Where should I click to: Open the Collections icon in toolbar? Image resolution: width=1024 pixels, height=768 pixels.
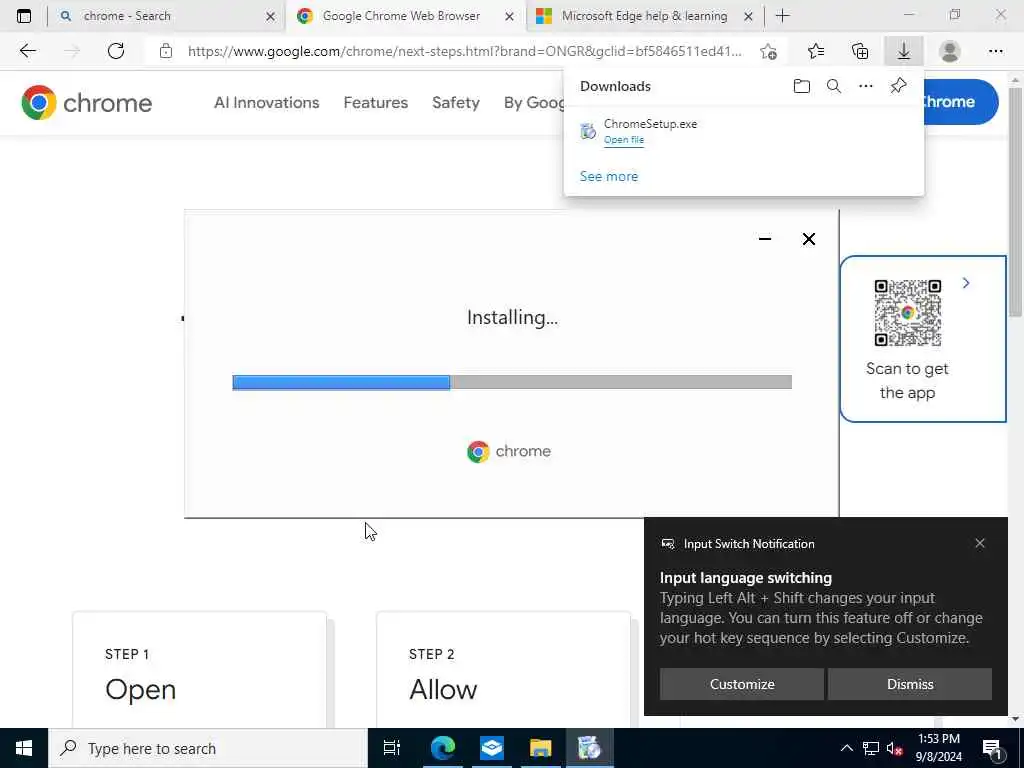(860, 51)
